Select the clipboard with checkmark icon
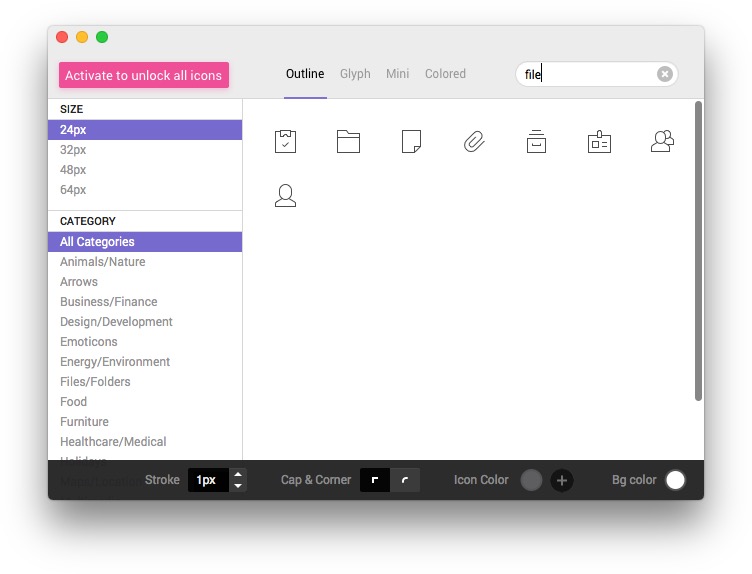Viewport: 752px width, 574px height. click(285, 141)
